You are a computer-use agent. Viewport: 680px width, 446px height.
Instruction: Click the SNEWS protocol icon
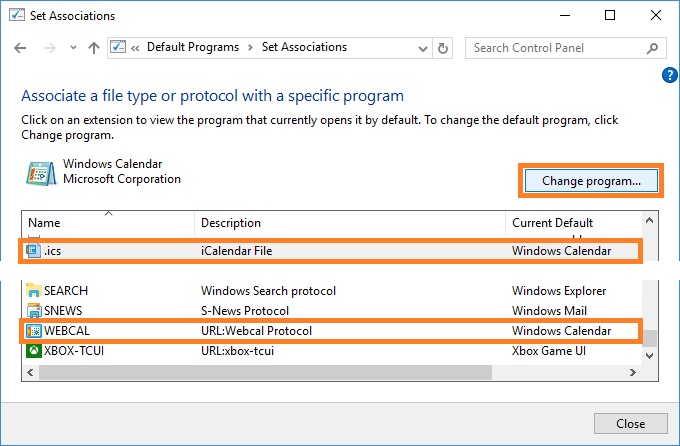pyautogui.click(x=33, y=311)
